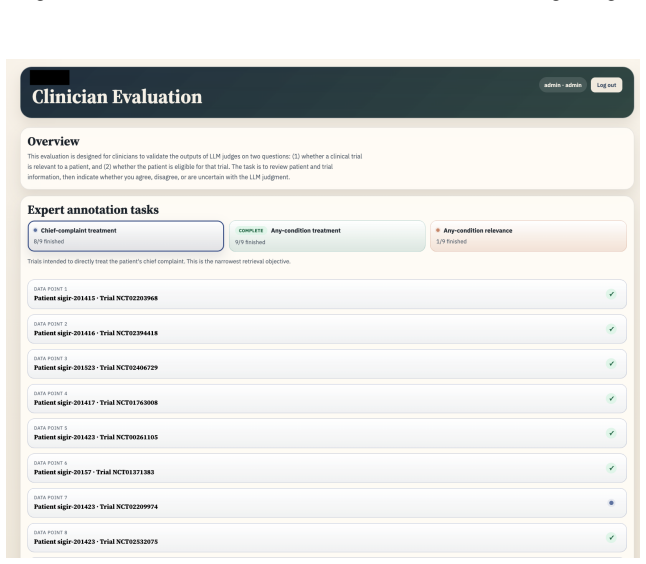Open Data Point 8 trial NCT02532075 row

coord(327,538)
